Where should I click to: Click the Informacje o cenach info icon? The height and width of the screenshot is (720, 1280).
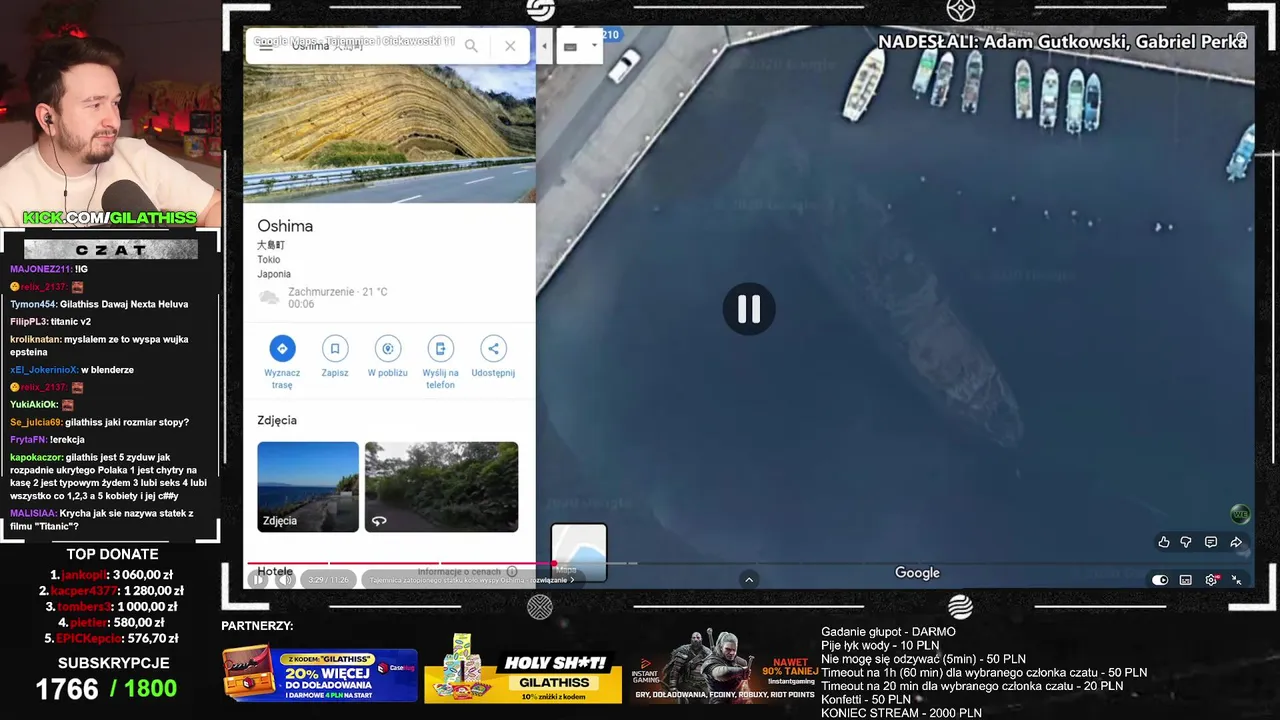[512, 571]
